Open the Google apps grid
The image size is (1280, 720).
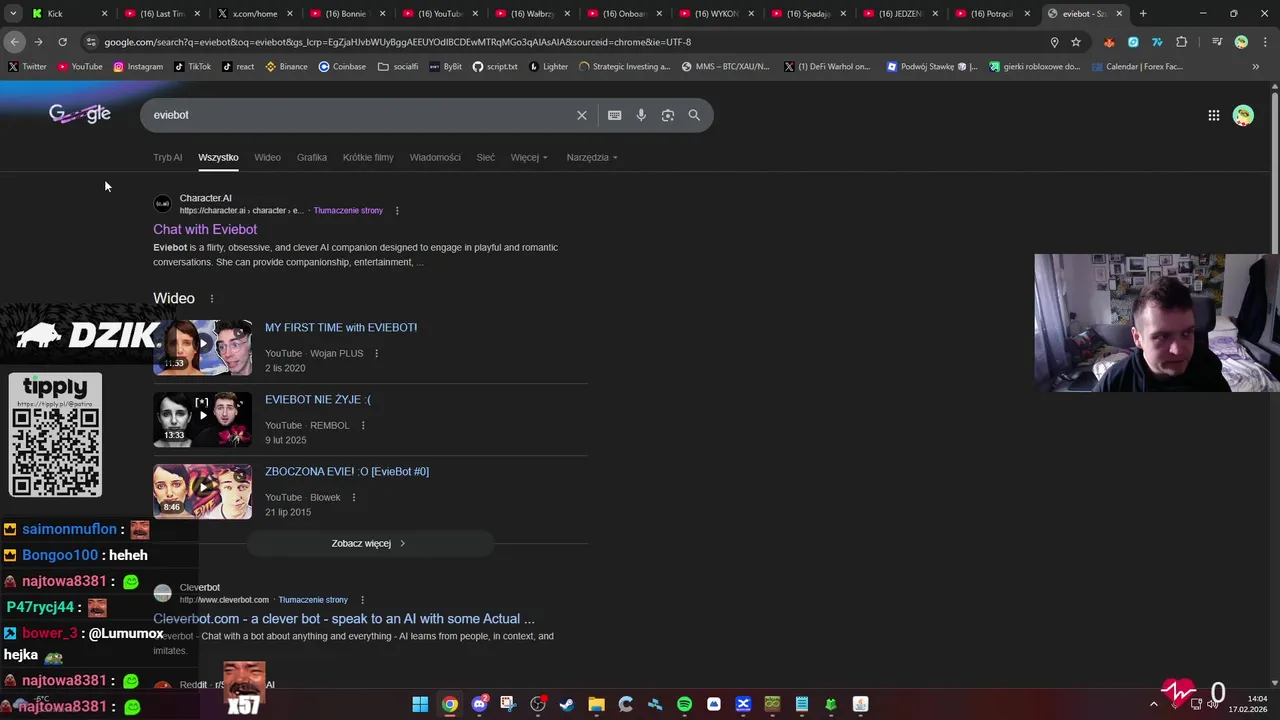pos(1214,115)
